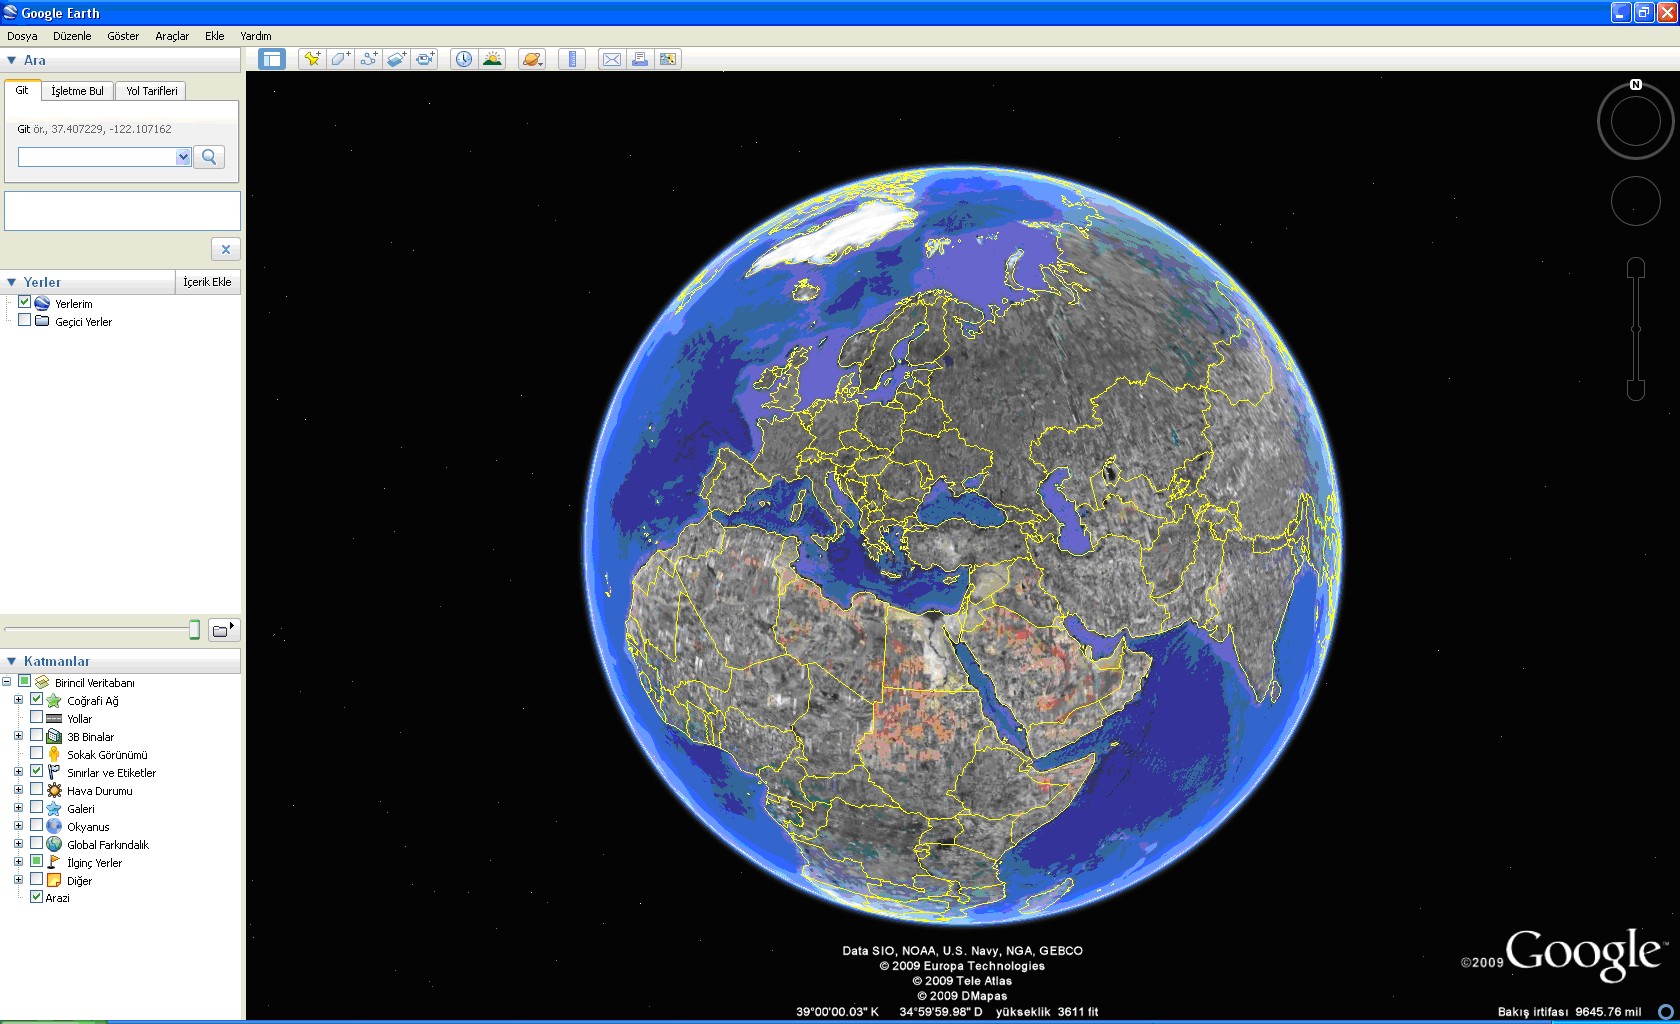Click Yerlerim globe icon
The width and height of the screenshot is (1680, 1024).
tap(42, 303)
